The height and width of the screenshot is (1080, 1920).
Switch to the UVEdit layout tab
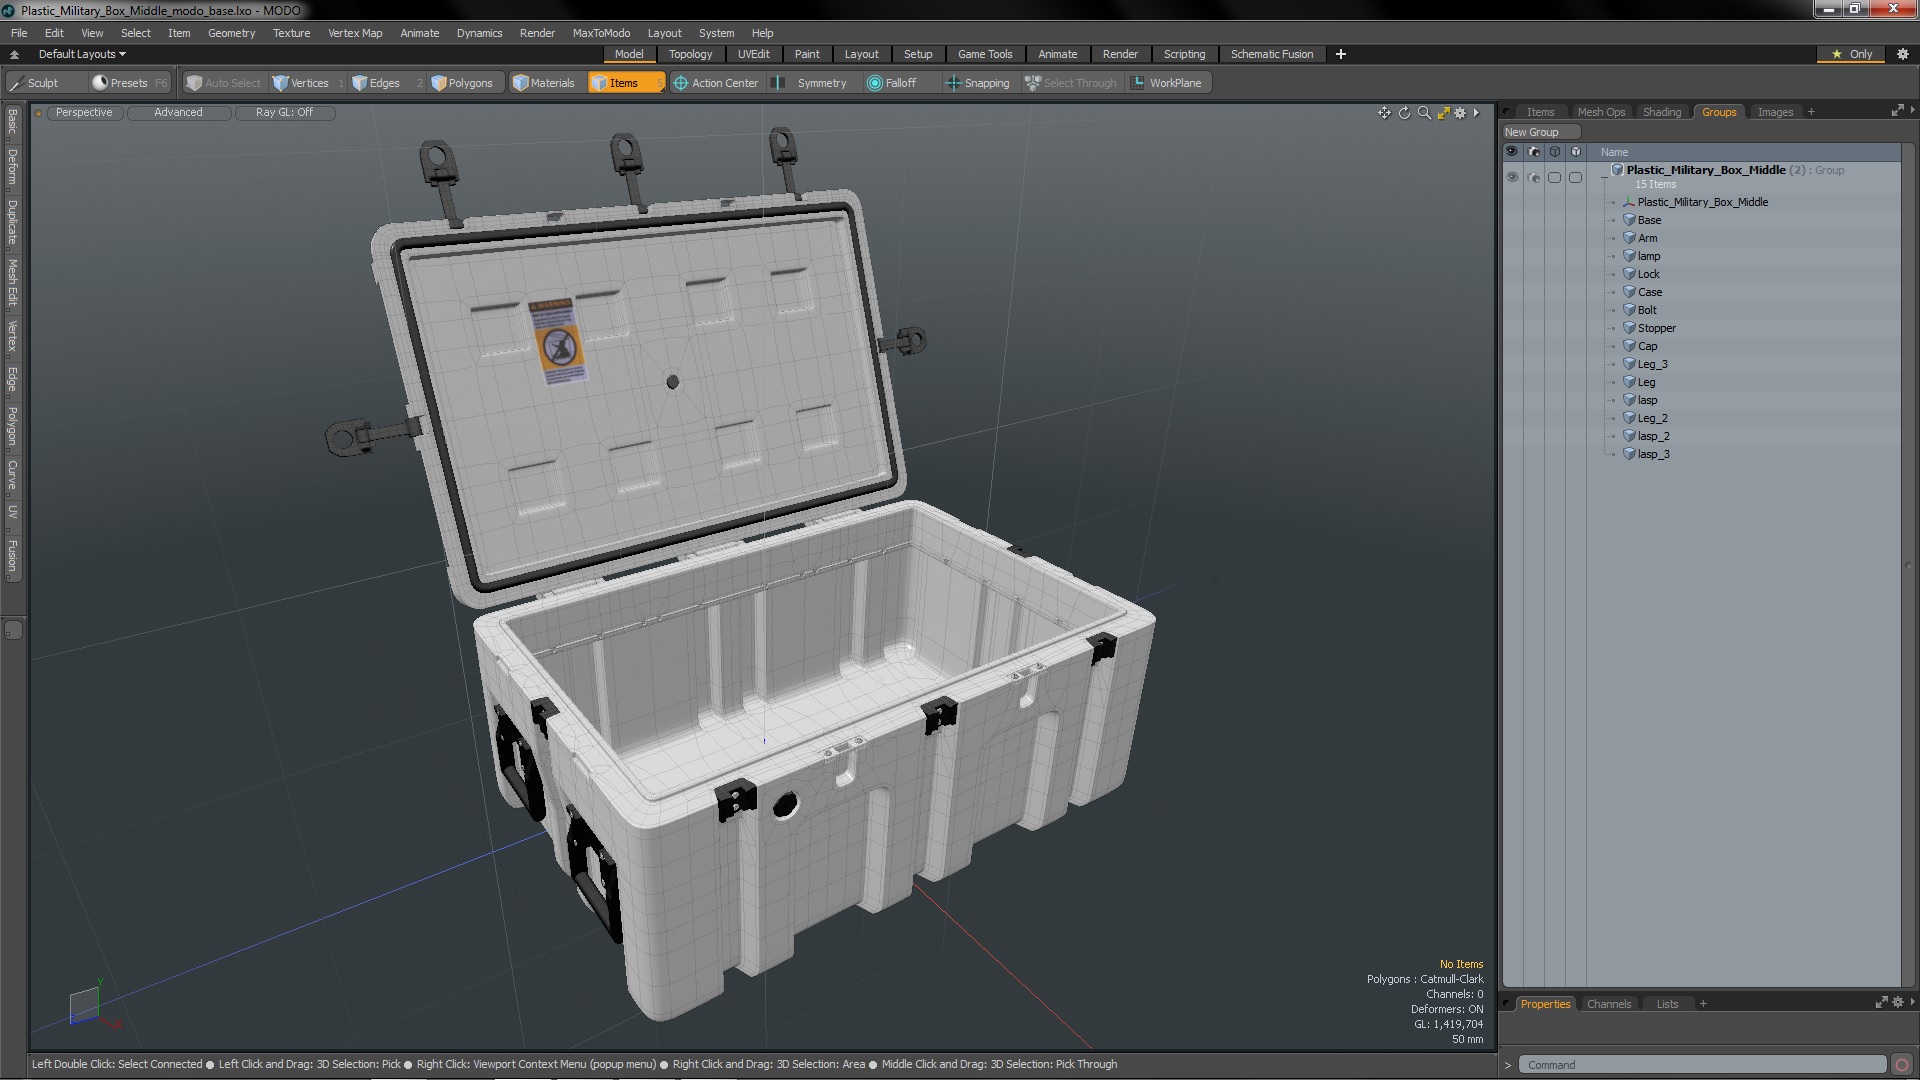753,54
